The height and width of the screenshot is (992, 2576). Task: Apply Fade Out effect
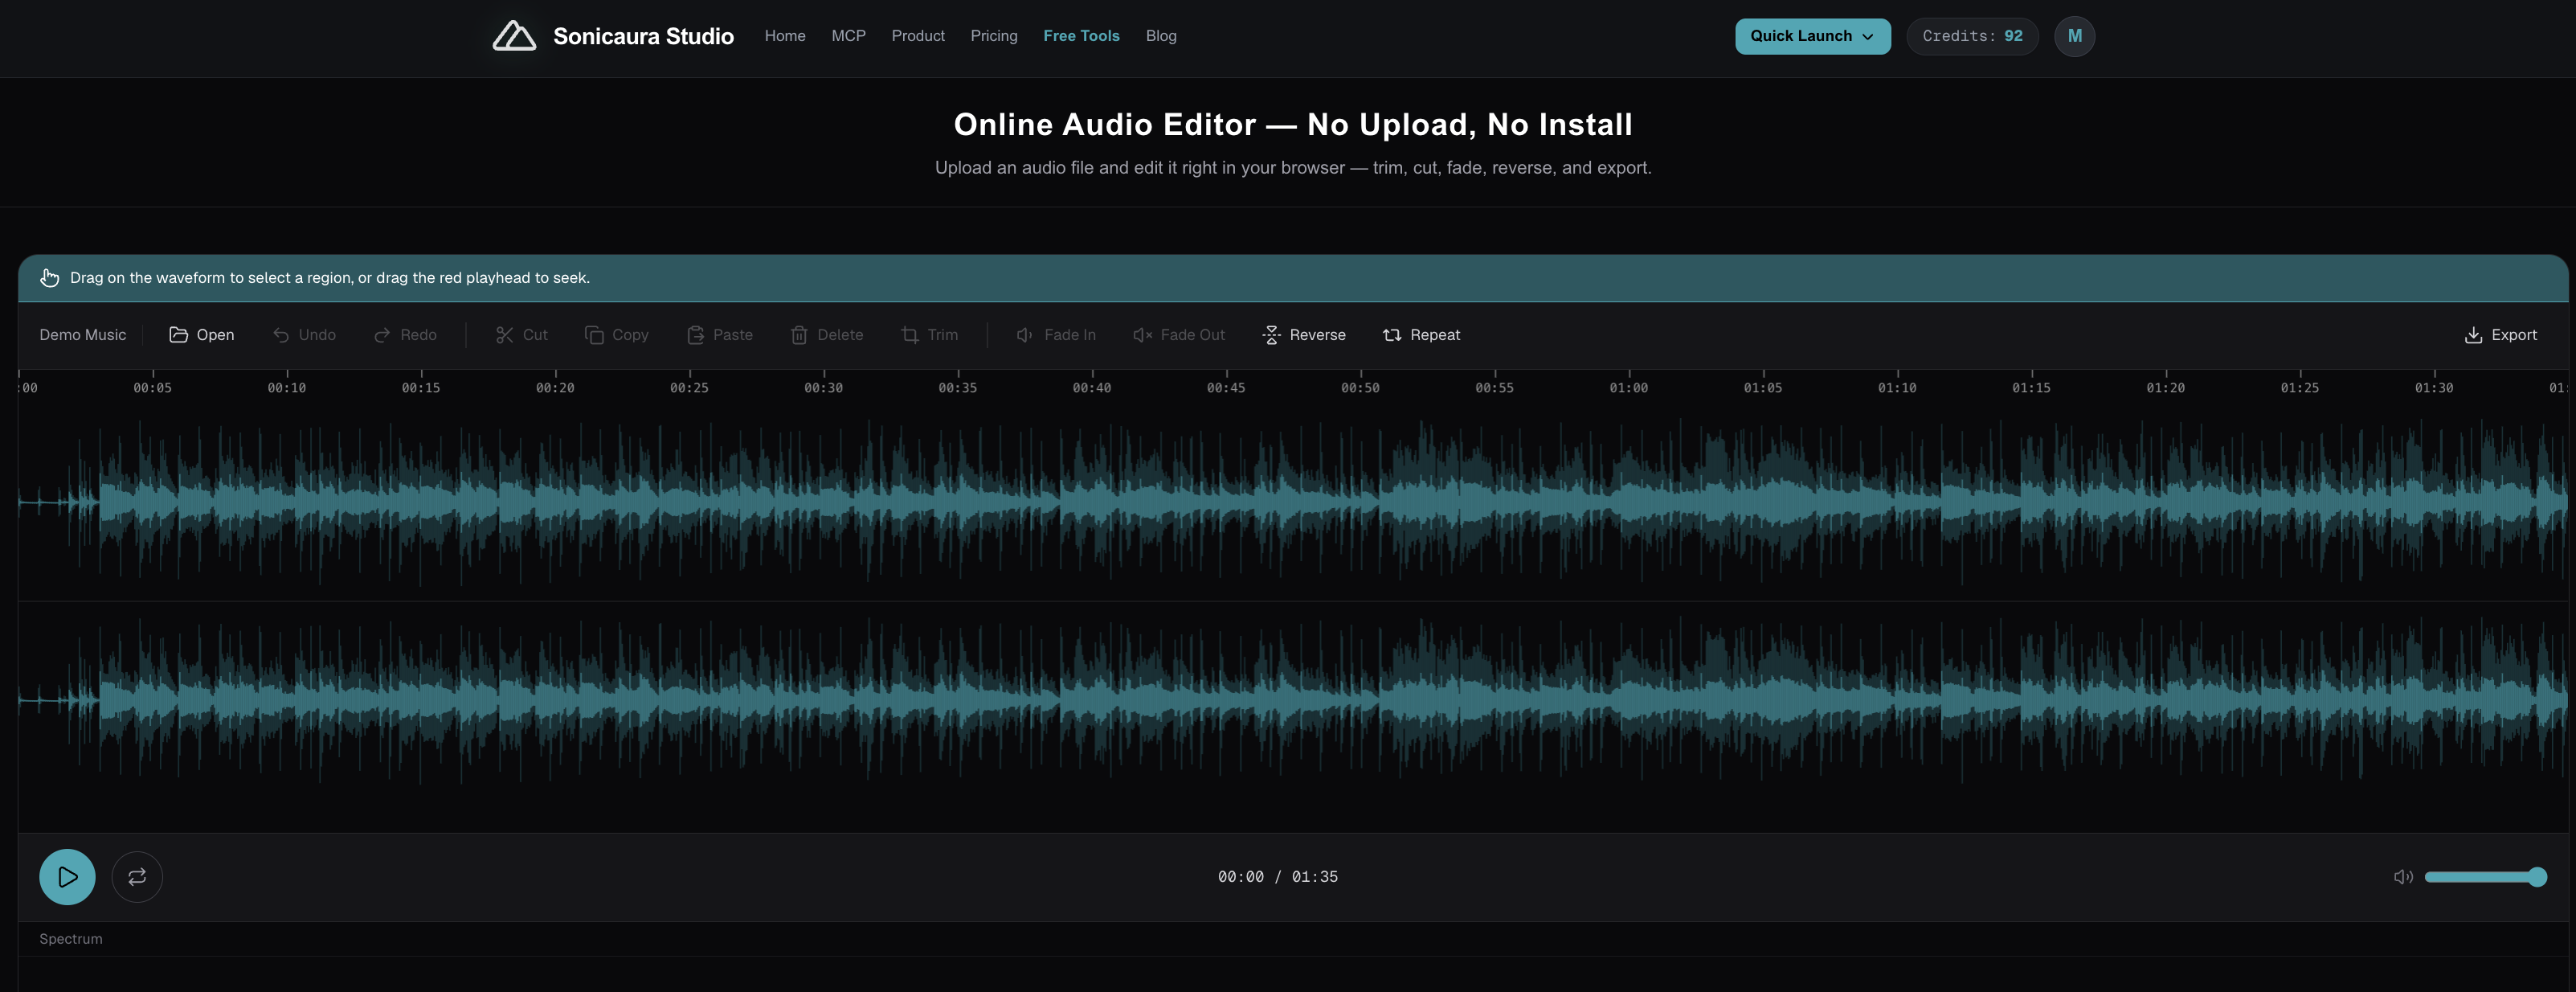tap(1178, 335)
